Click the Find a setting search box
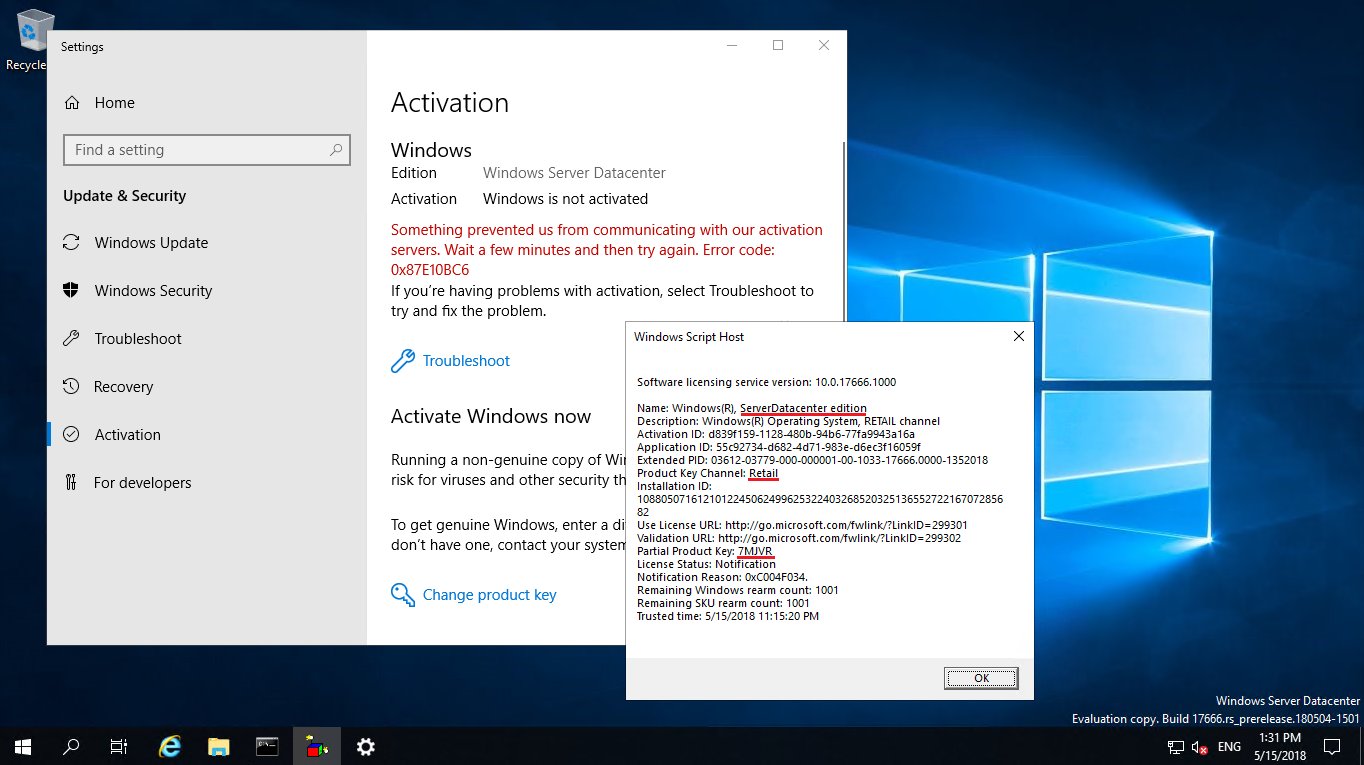This screenshot has height=765, width=1364. [206, 149]
